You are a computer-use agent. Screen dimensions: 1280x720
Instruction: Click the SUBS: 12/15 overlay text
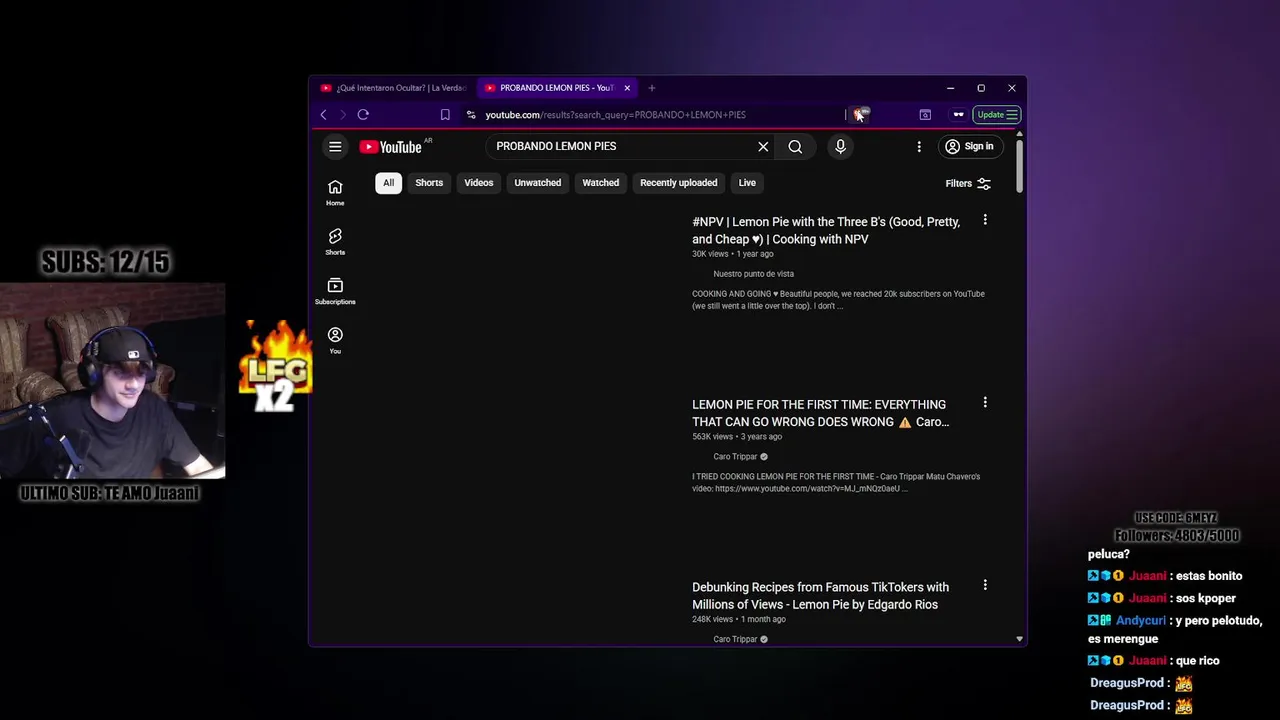click(105, 262)
